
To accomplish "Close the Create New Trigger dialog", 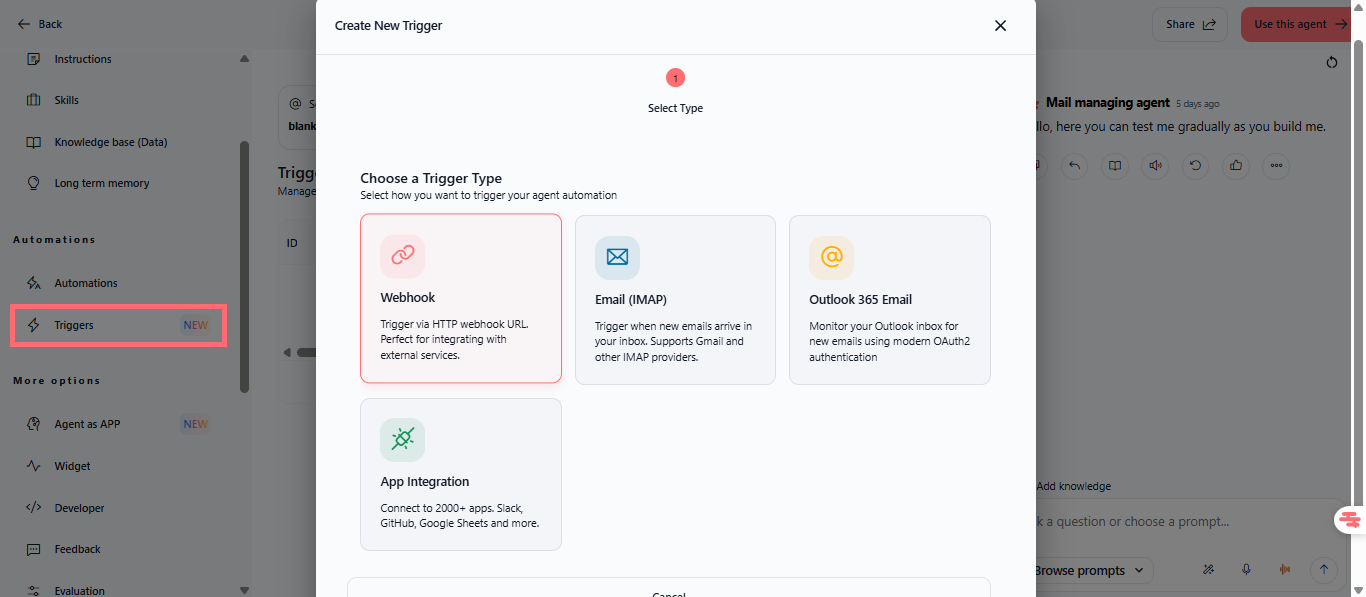I will pyautogui.click(x=1000, y=26).
